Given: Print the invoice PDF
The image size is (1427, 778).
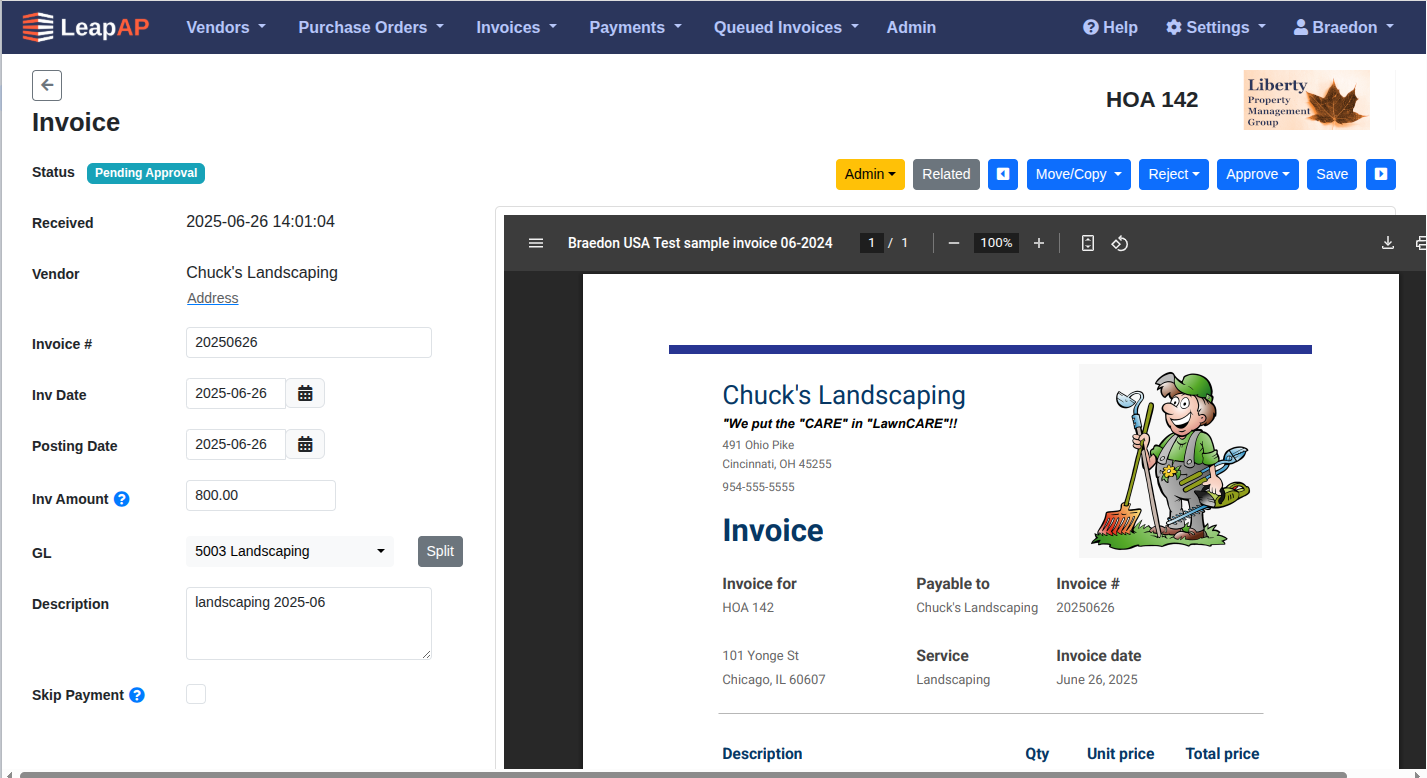Looking at the screenshot, I should pos(1421,242).
